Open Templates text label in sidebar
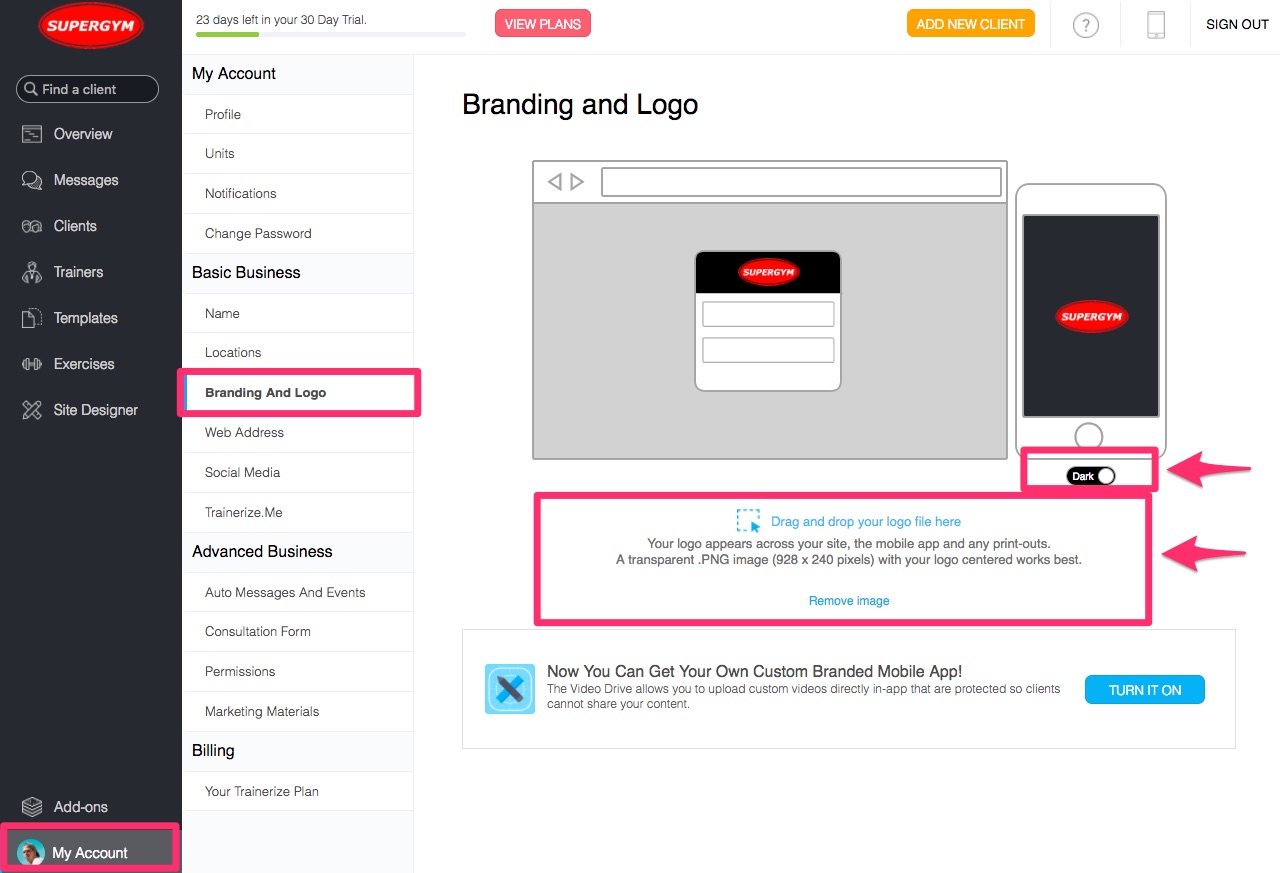 coord(86,318)
